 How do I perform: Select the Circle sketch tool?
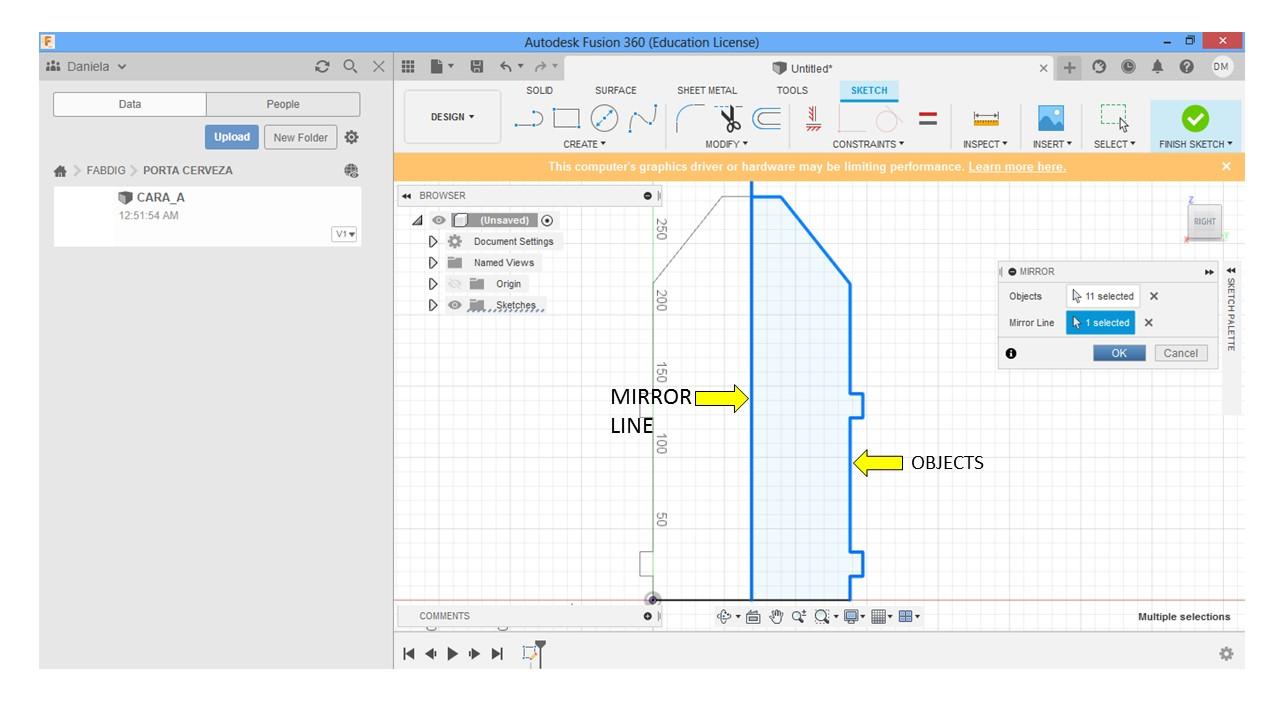tap(605, 119)
